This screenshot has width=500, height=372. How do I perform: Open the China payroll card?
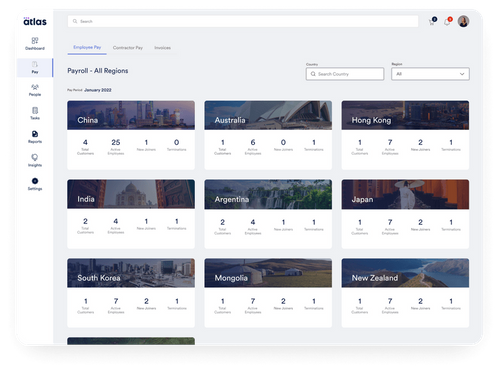click(131, 135)
